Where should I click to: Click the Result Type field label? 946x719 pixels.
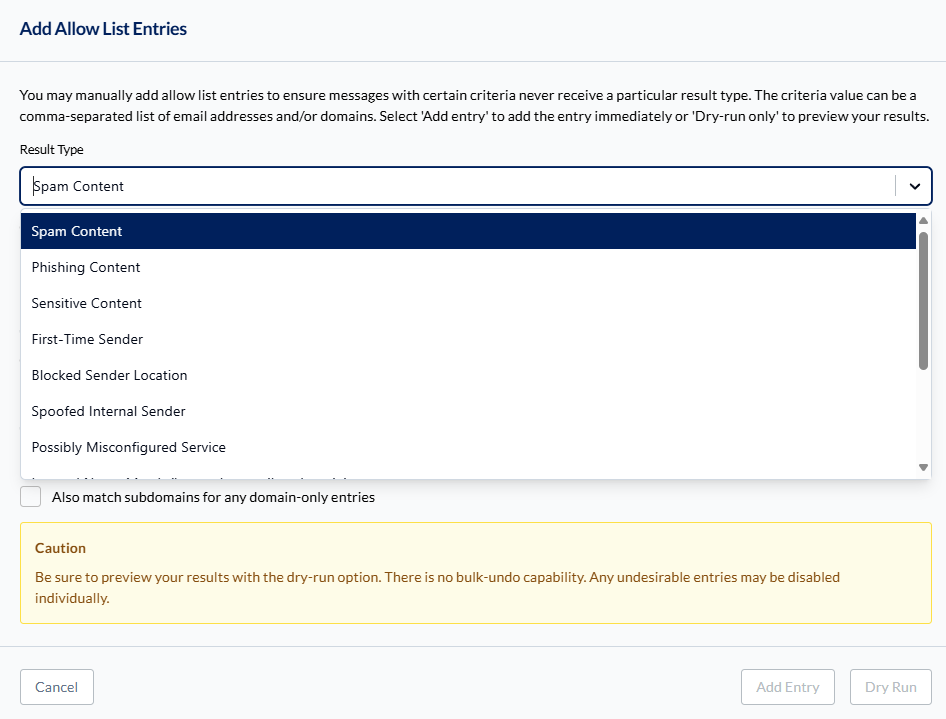[51, 150]
